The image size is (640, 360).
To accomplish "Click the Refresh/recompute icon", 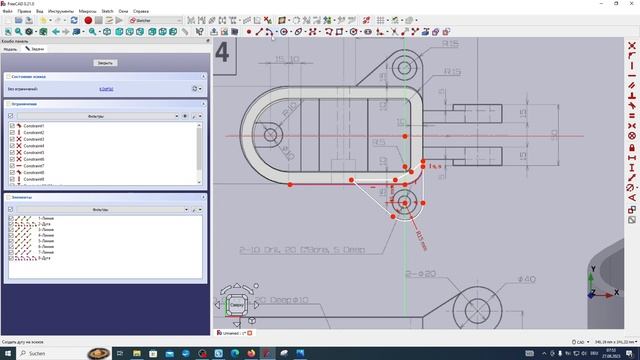I will [74, 20].
